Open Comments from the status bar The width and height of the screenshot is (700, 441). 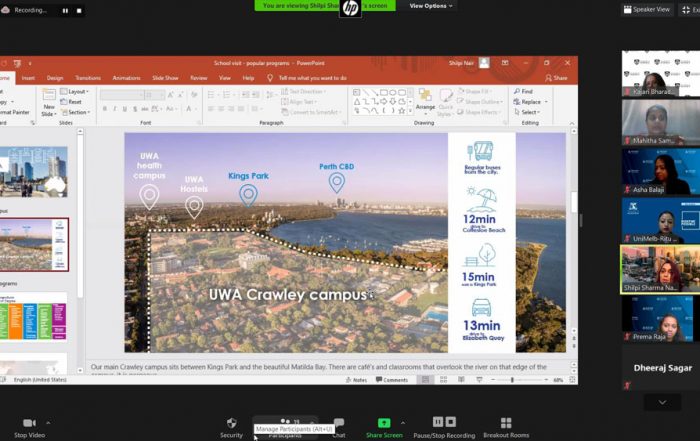pyautogui.click(x=392, y=380)
